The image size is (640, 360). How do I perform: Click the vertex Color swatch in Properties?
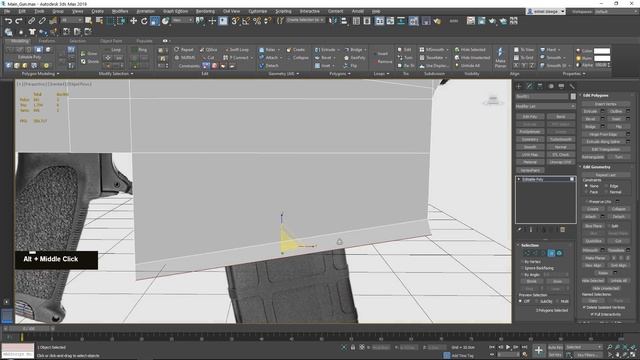[x=602, y=51]
